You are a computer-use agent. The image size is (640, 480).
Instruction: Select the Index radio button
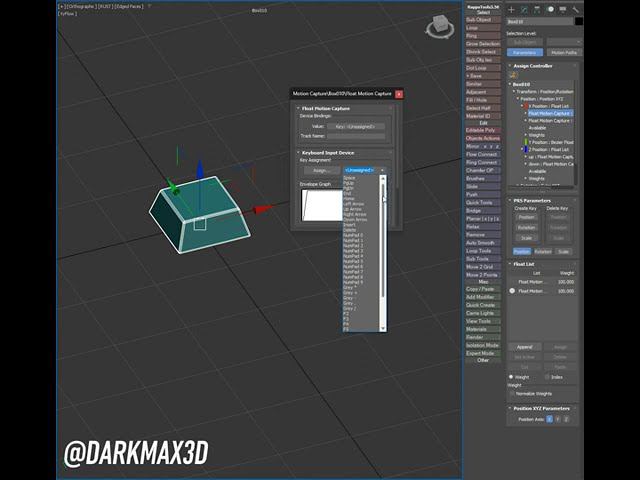point(547,377)
